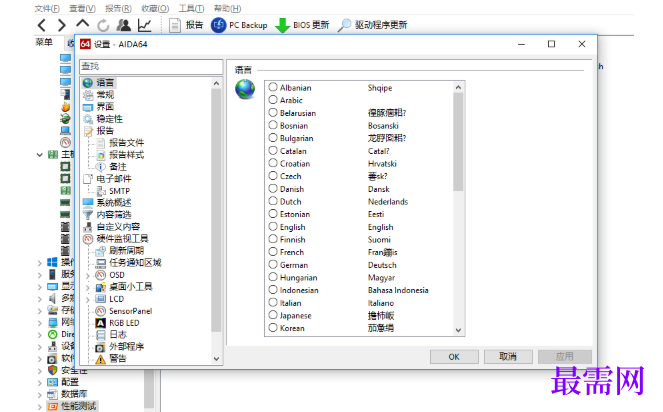Select 刷新周期 in the settings tree

120,250
